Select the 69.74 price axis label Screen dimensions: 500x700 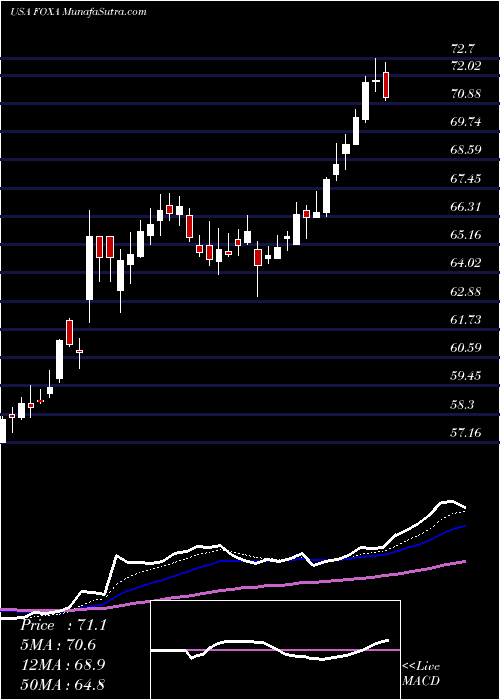(466, 122)
